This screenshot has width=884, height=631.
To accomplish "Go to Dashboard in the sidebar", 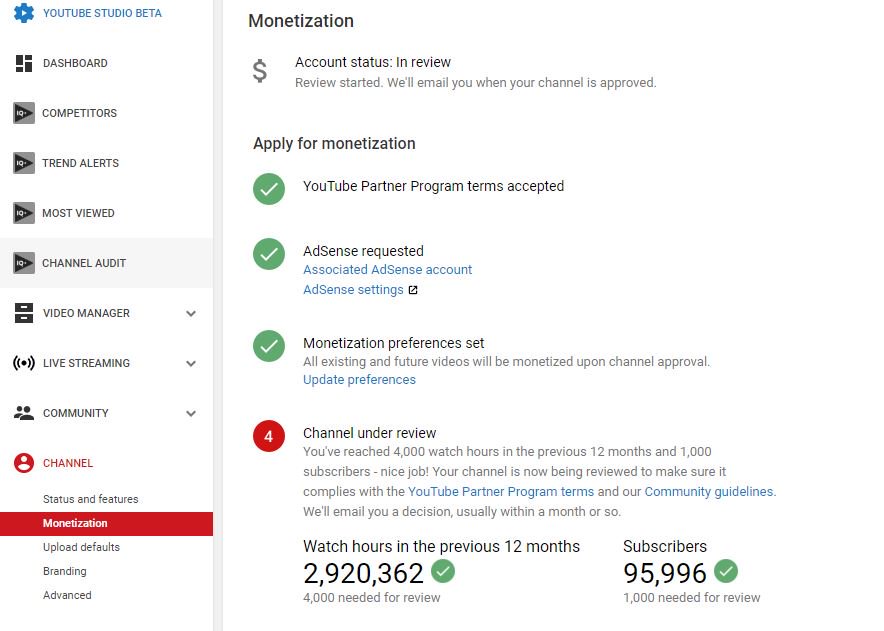I will tap(75, 63).
